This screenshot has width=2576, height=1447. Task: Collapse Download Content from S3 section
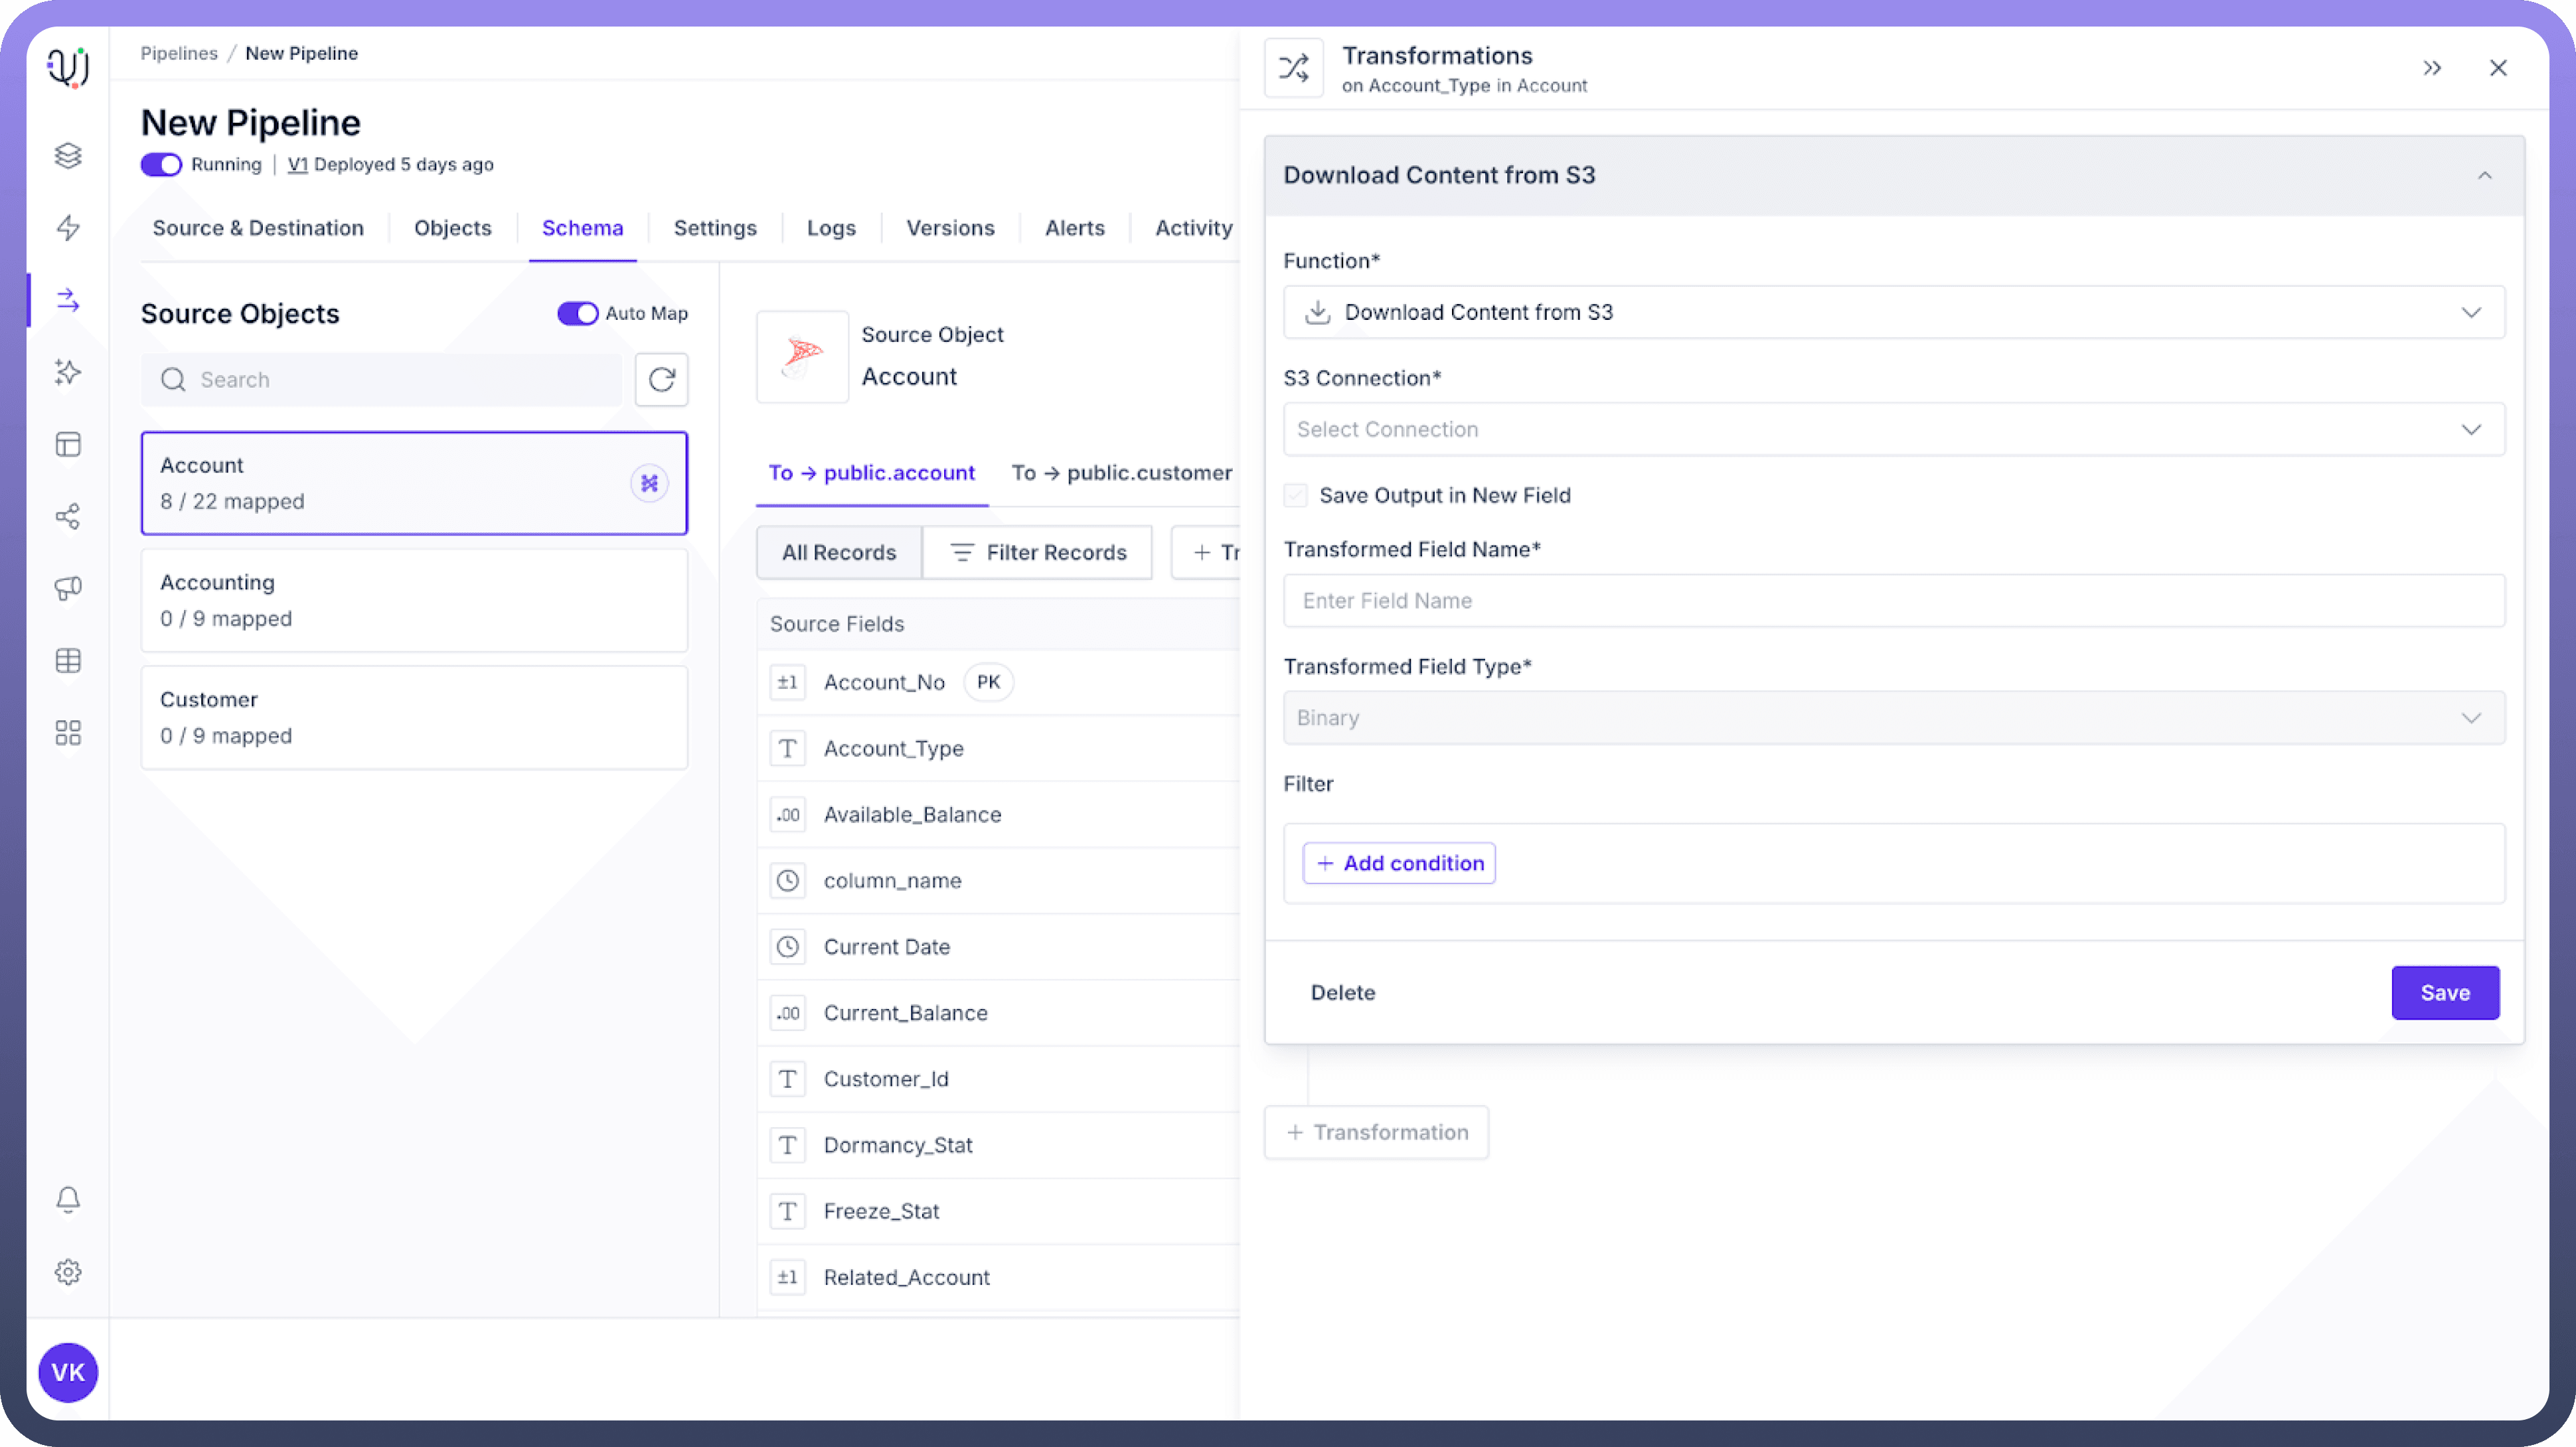coord(2484,176)
